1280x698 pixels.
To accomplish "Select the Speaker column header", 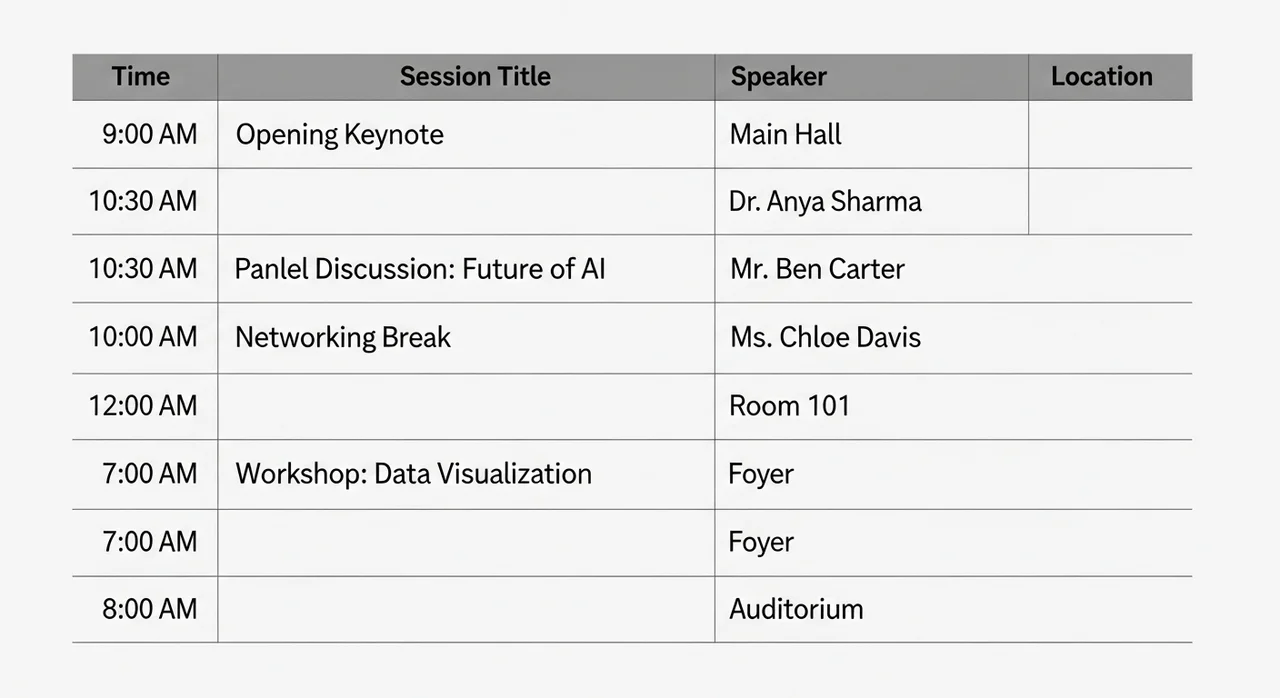I will (x=871, y=77).
